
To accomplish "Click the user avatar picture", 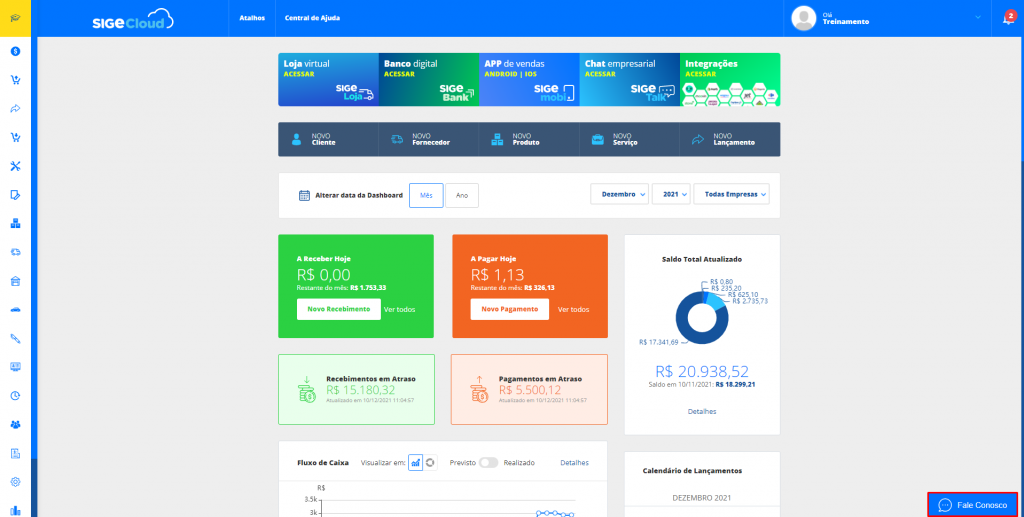I will 803,18.
